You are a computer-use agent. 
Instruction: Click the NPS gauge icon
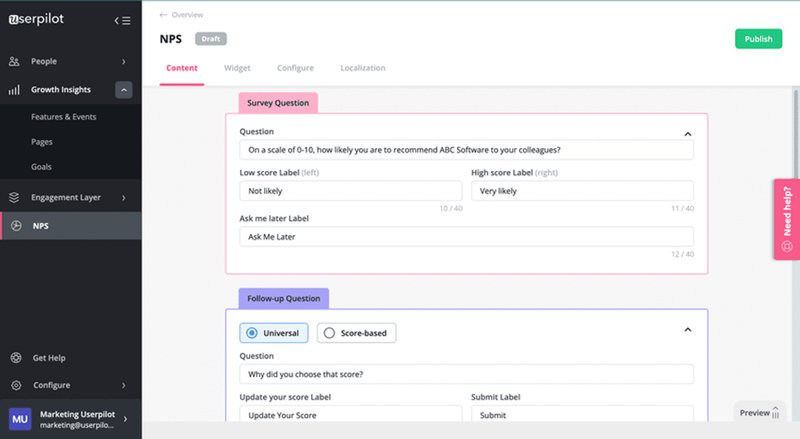click(x=16, y=226)
